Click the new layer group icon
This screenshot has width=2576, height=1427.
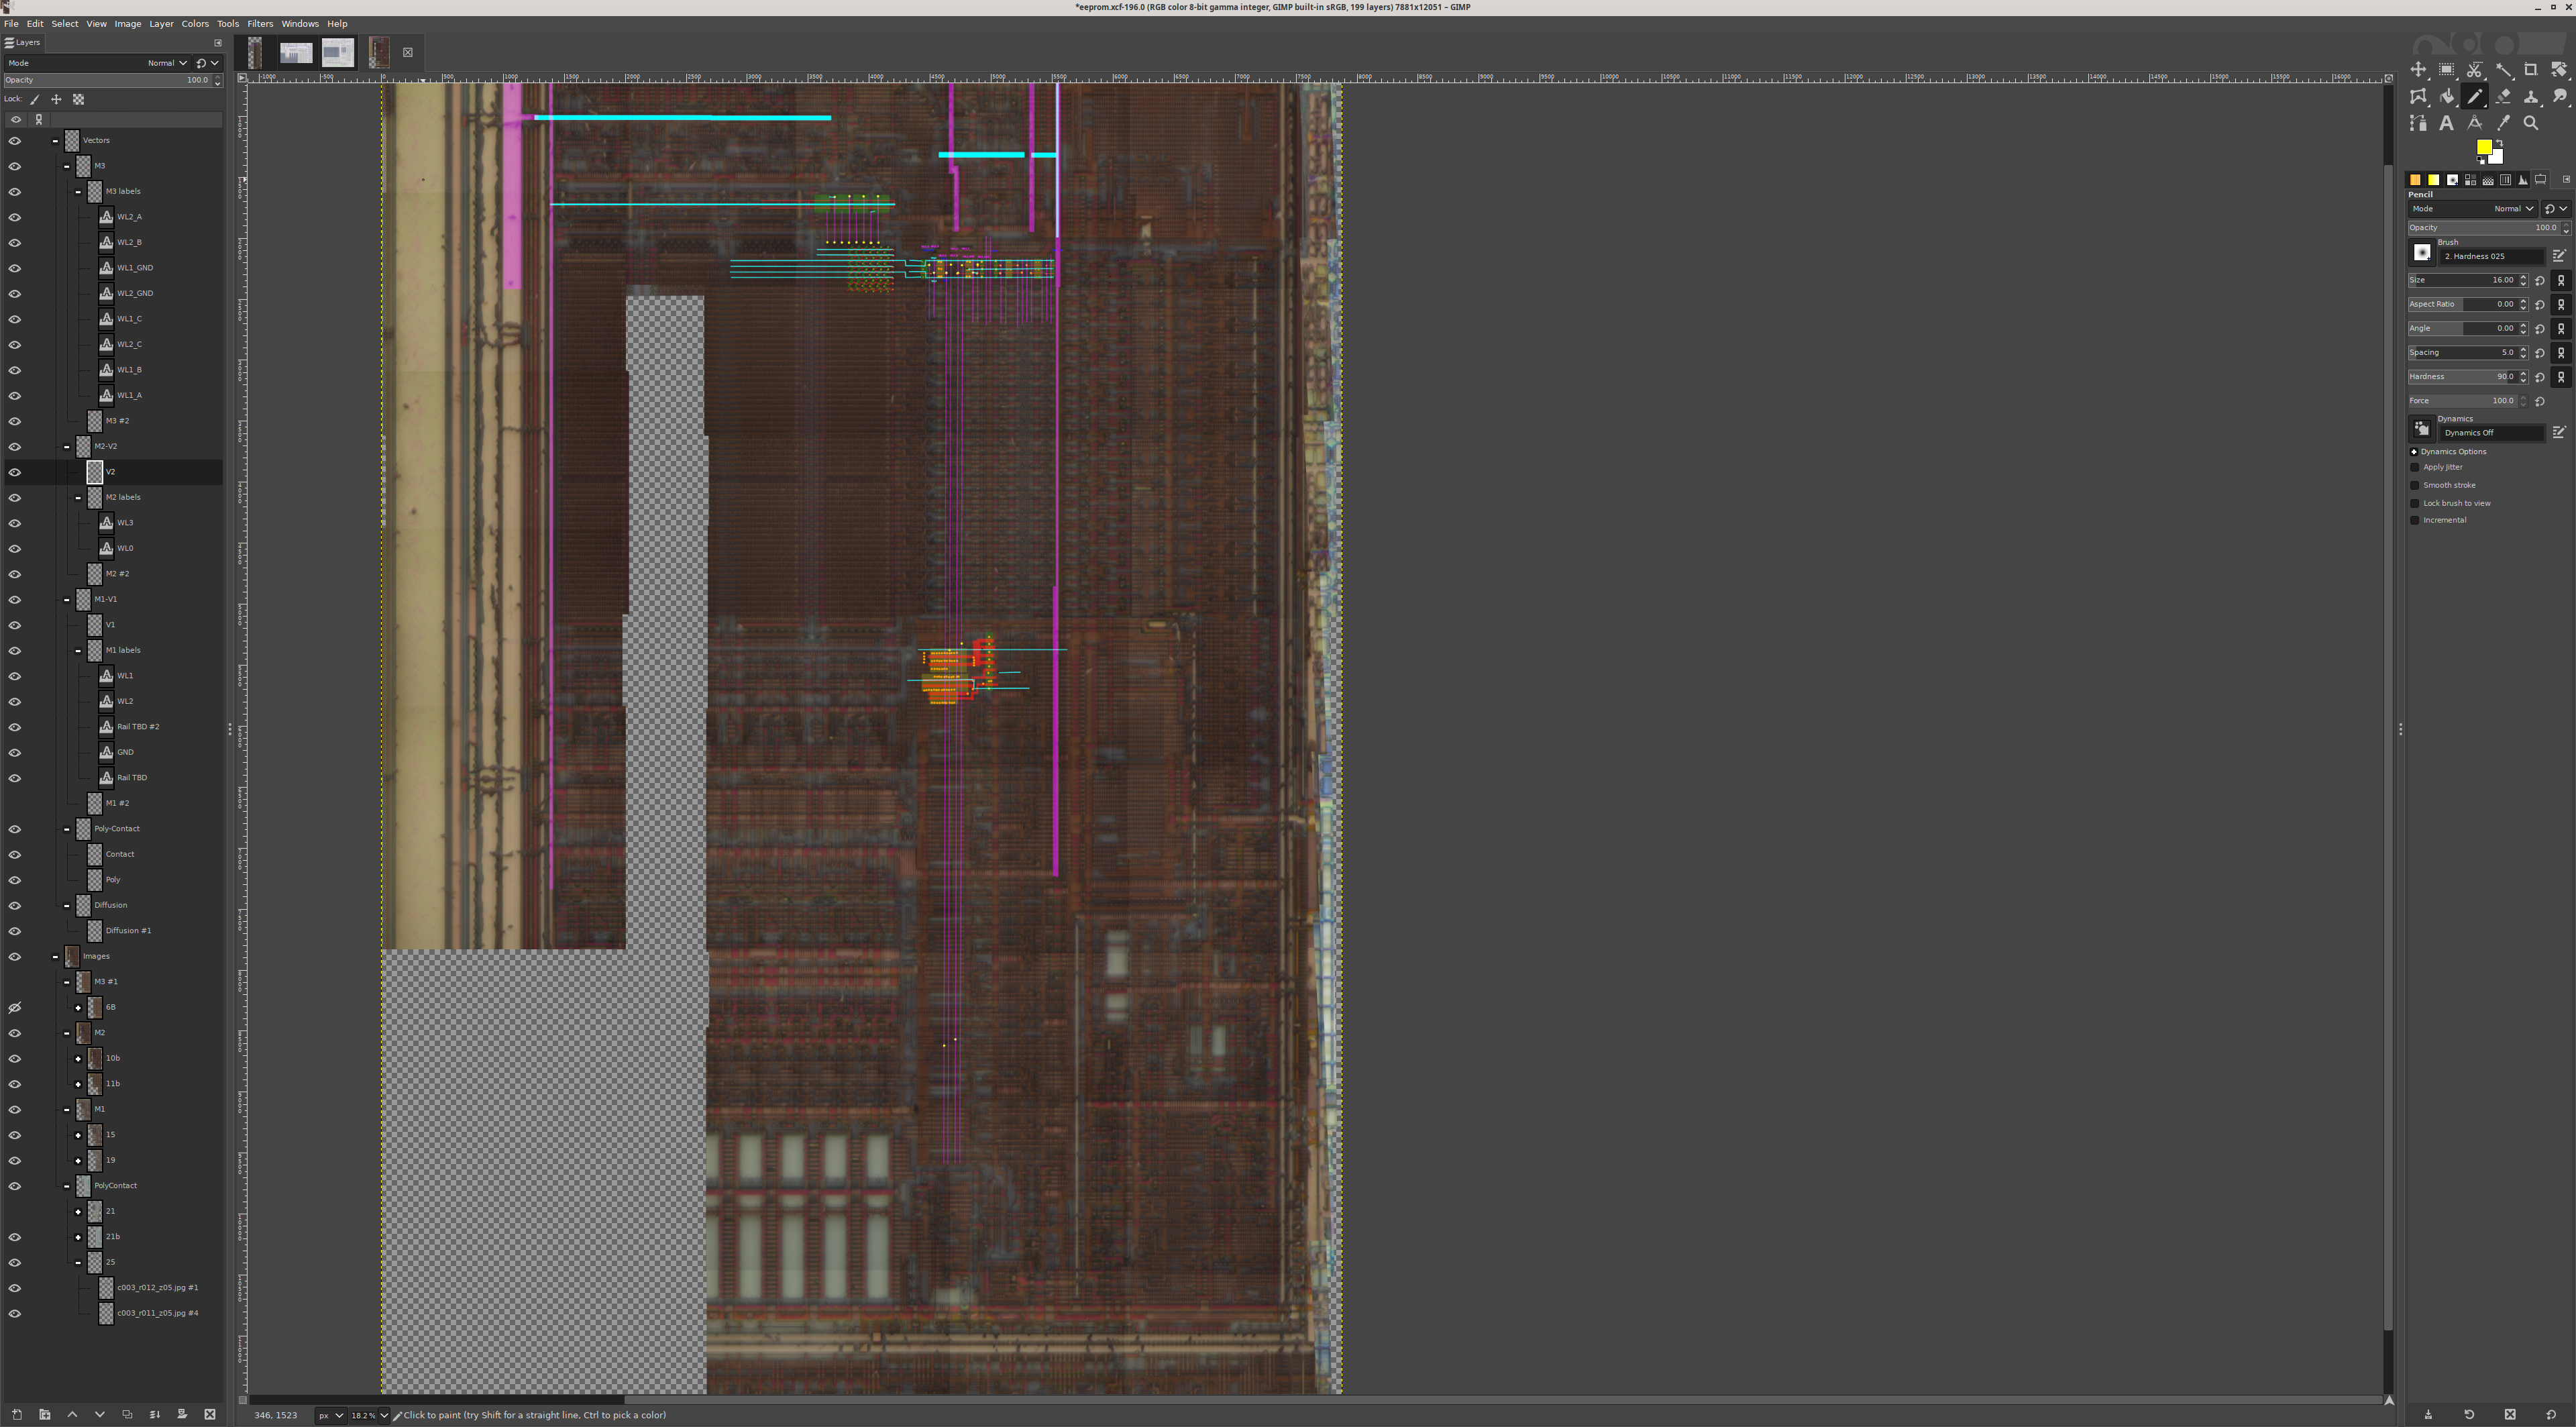(x=44, y=1414)
